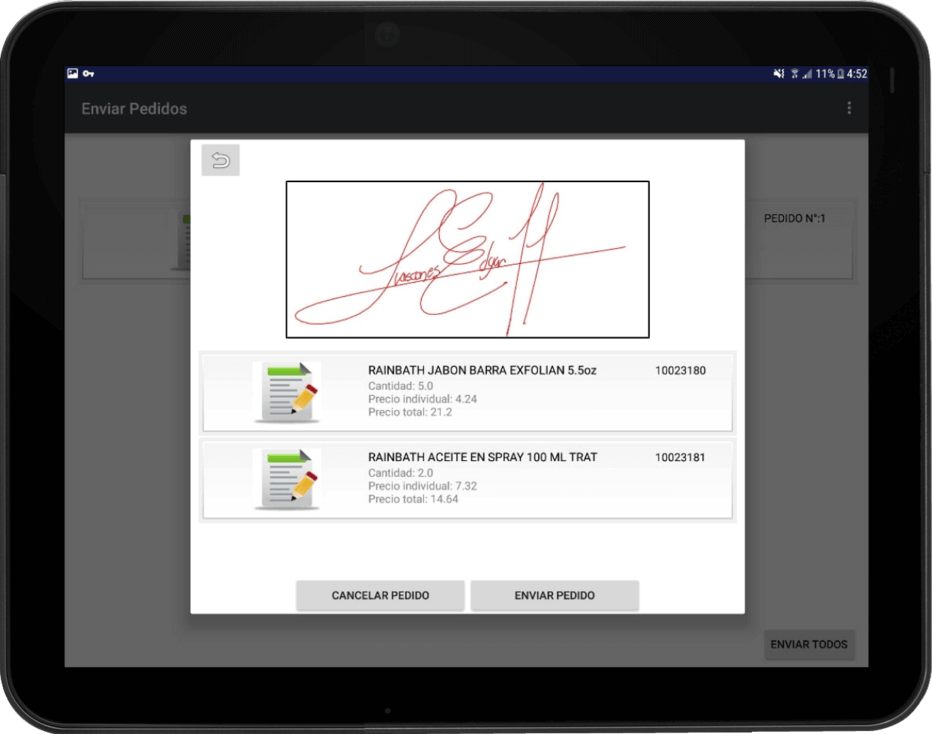
Task: Select the RAINBATH ACEITE EN SPRAY 100 ML title
Action: click(x=482, y=458)
